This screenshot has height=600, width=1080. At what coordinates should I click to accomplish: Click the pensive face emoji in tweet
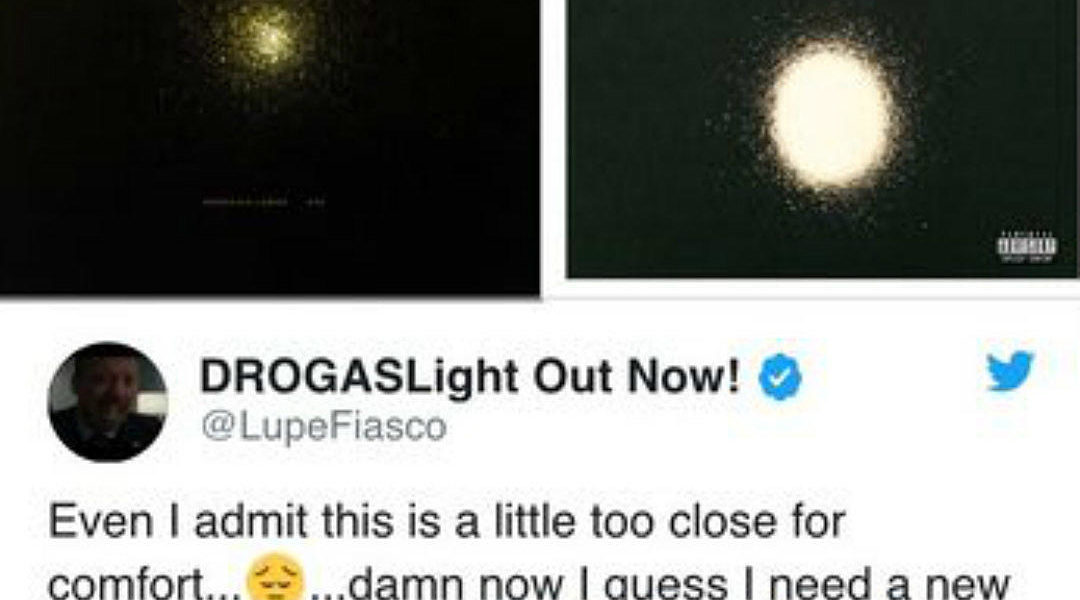click(x=275, y=576)
